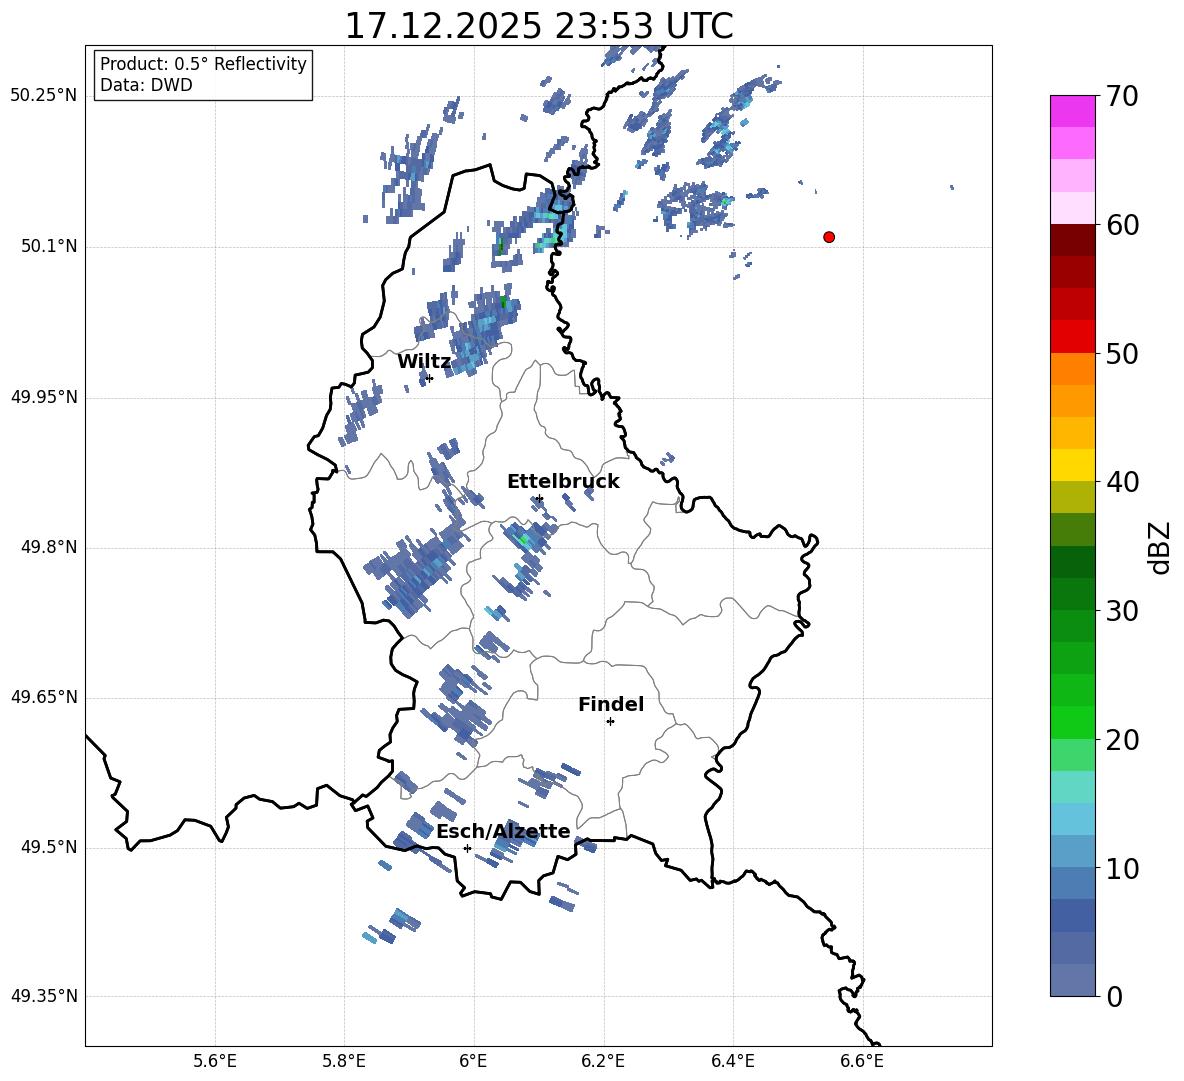
Task: Click the Findel location label
Action: [x=611, y=704]
